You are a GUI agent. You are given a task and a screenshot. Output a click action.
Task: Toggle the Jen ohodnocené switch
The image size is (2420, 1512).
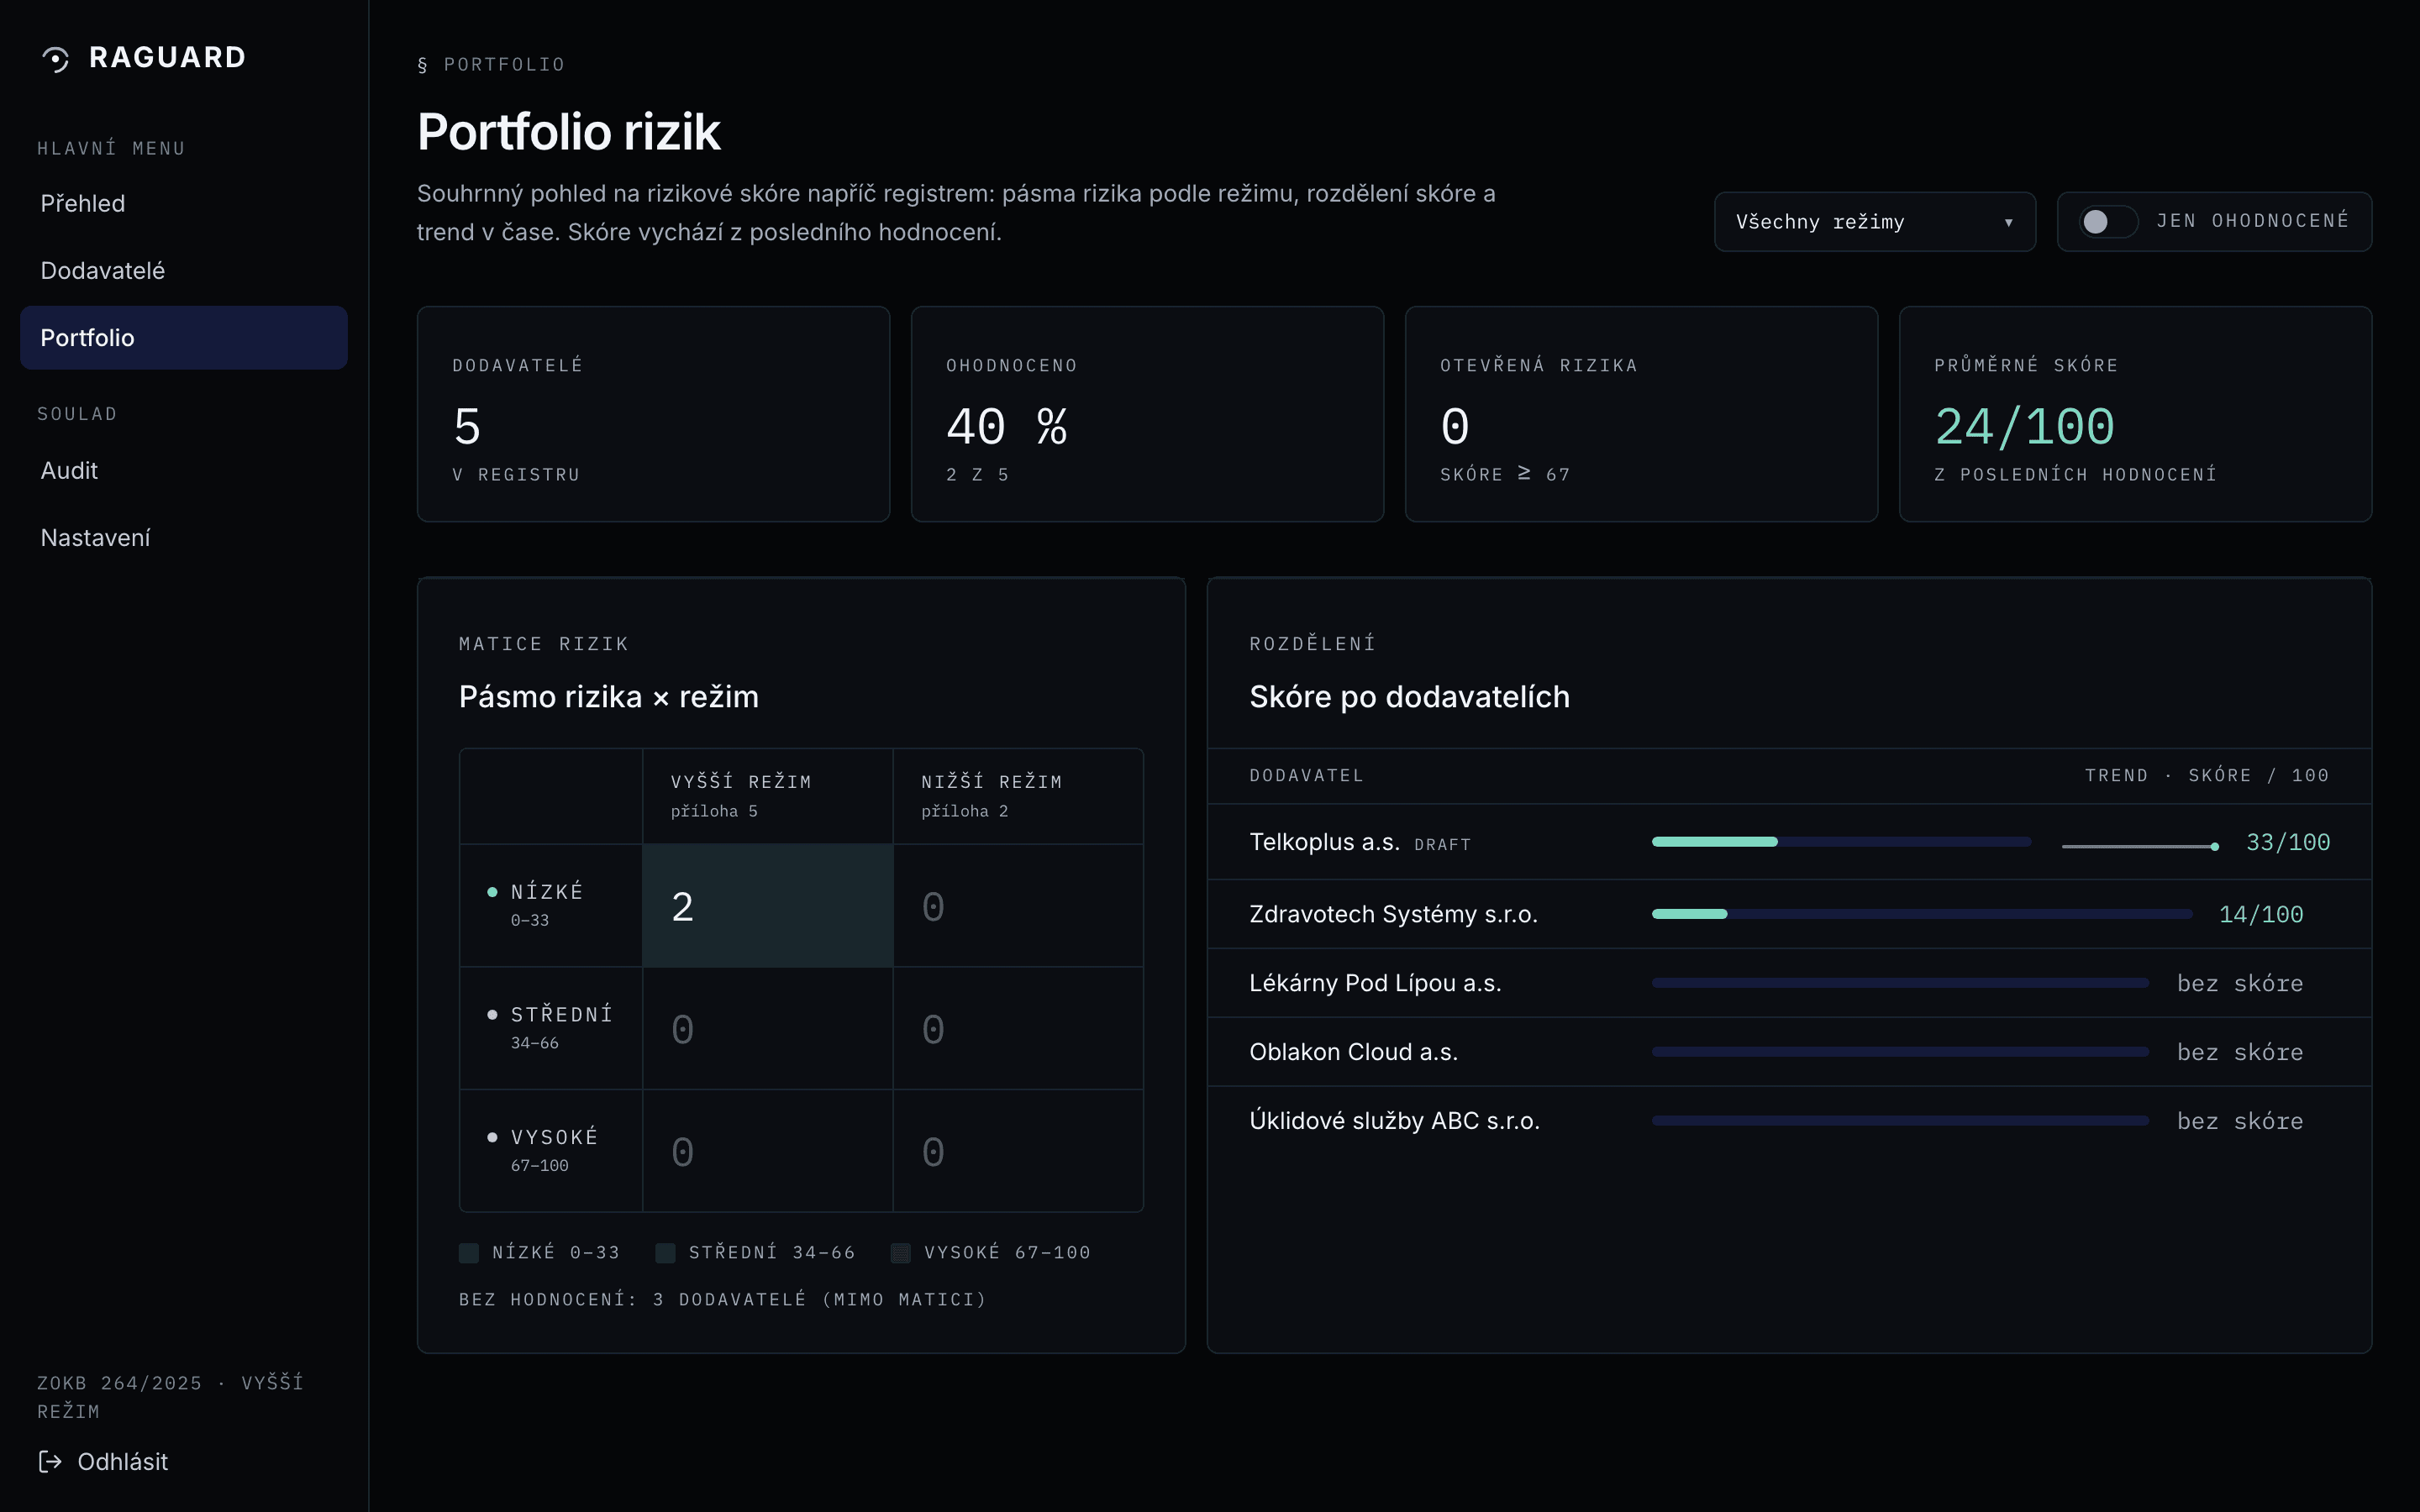pos(2108,221)
